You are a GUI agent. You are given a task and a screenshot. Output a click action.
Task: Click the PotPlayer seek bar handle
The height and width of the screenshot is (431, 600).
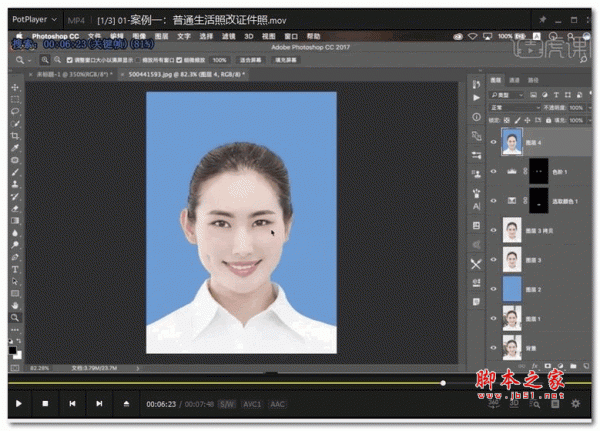coord(443,383)
